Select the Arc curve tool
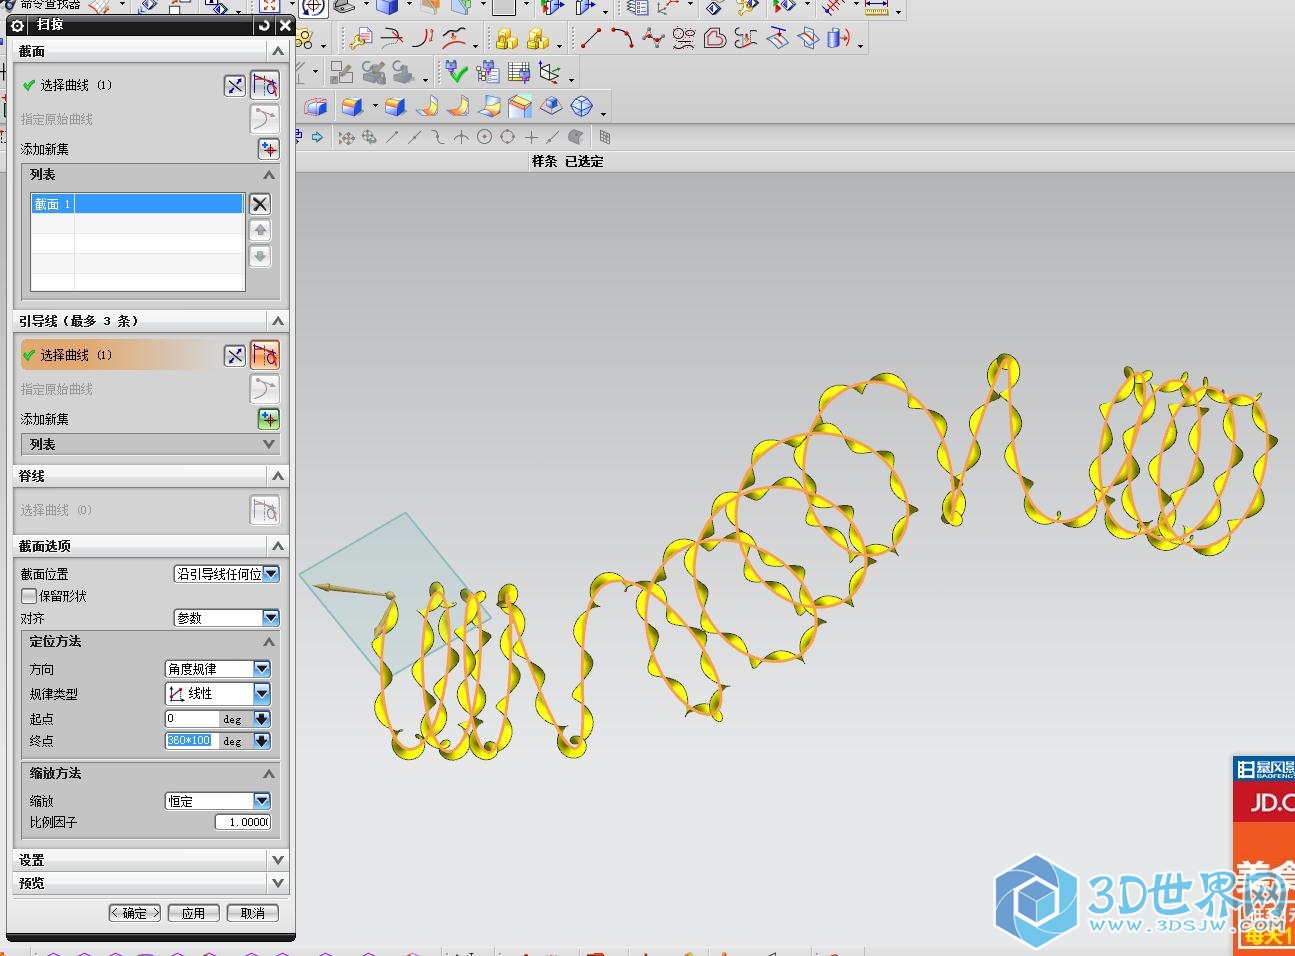This screenshot has height=956, width=1295. tap(622, 38)
